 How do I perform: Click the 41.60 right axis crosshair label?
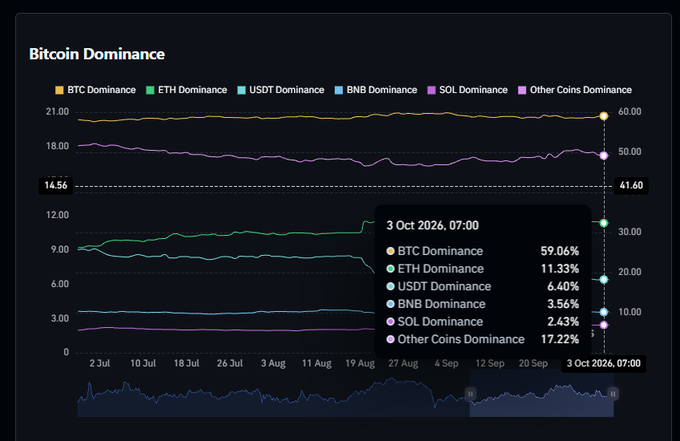631,186
